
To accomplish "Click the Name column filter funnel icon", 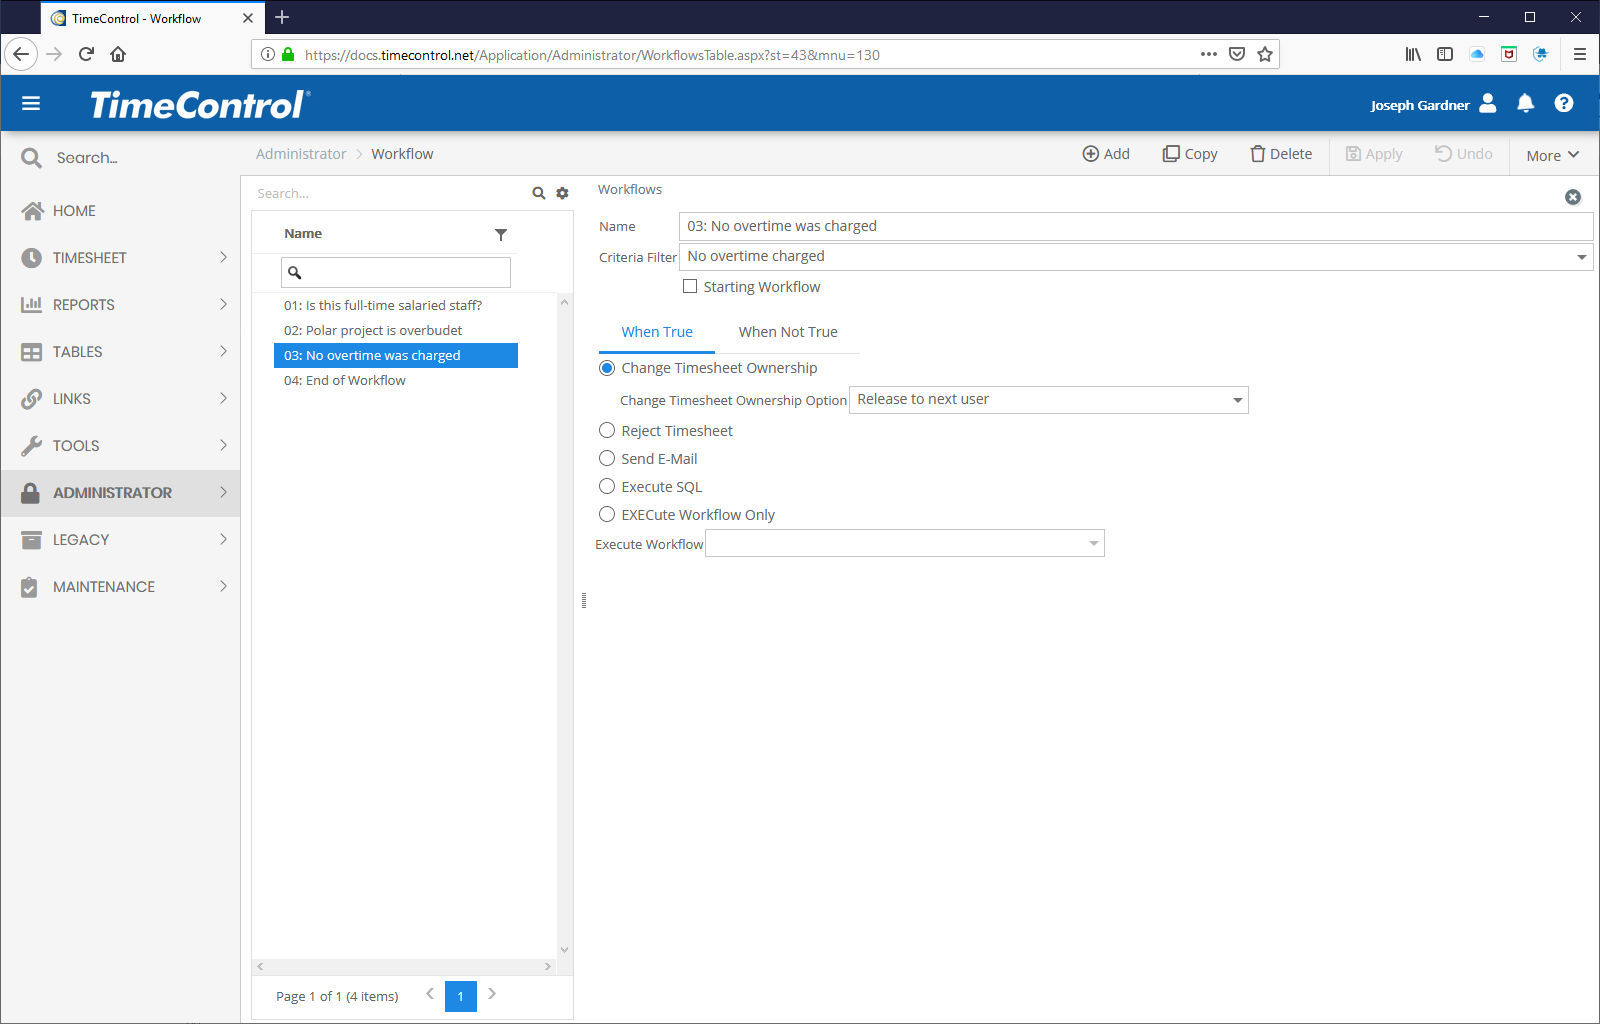I will [501, 234].
